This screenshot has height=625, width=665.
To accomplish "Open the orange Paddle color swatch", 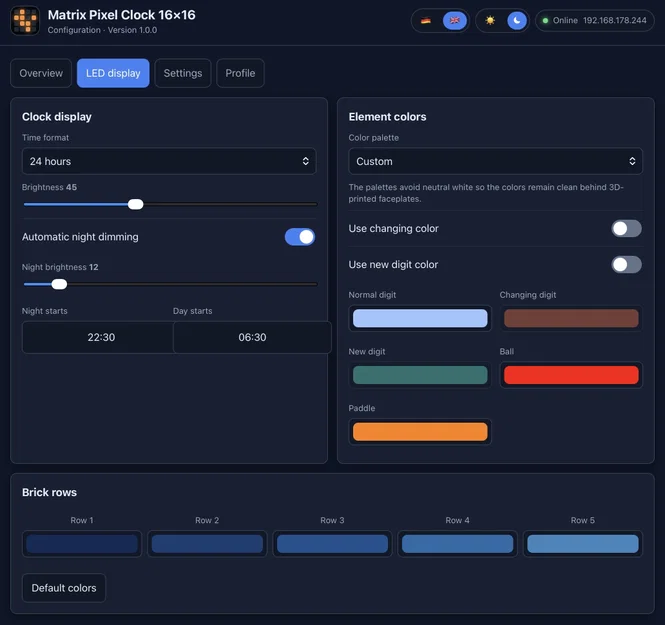I will click(x=420, y=432).
